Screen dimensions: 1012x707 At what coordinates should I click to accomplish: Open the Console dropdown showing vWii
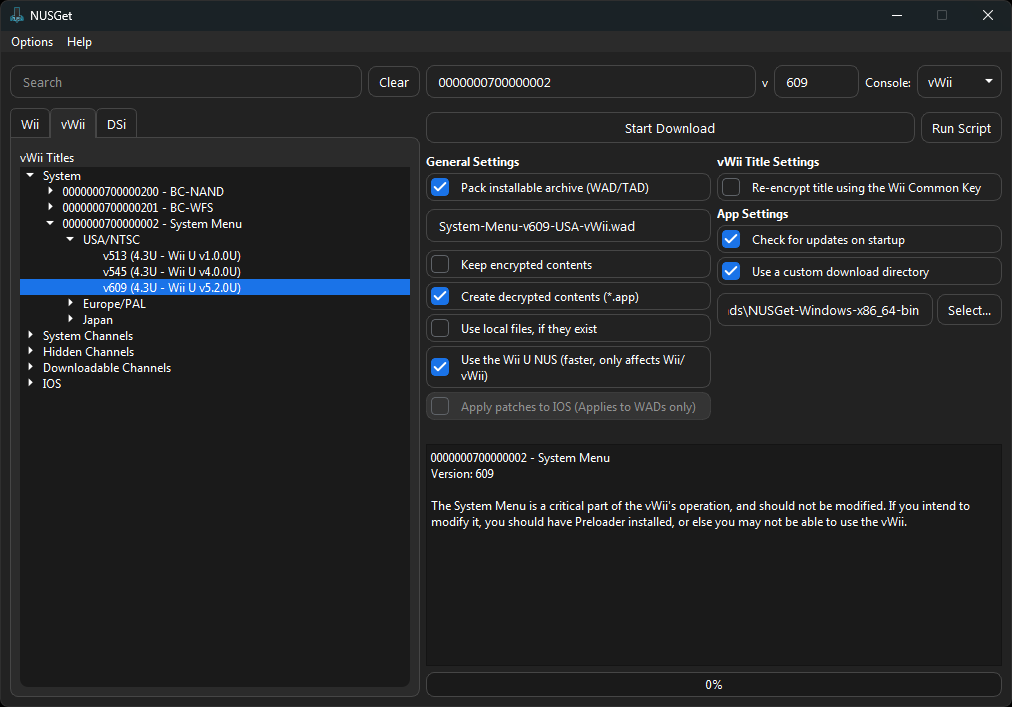pos(959,82)
